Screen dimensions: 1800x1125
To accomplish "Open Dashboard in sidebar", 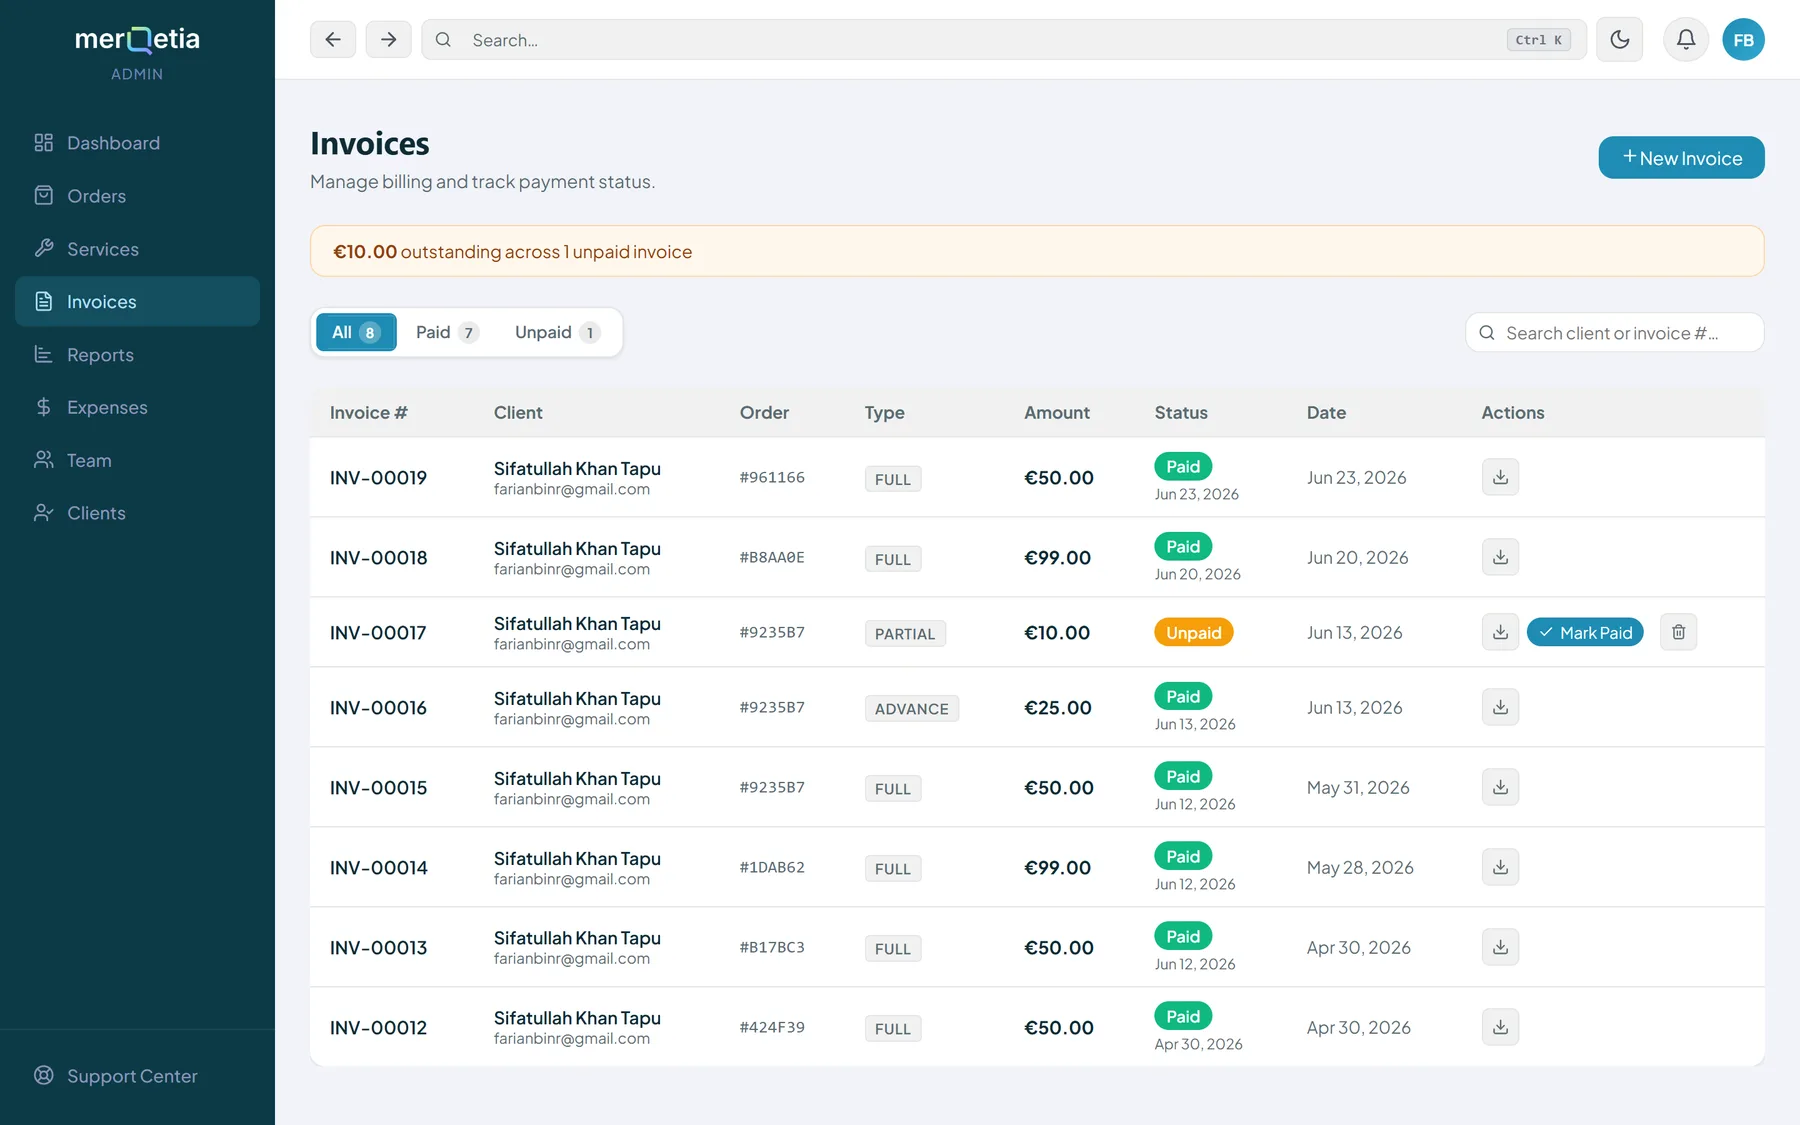I will [x=137, y=143].
